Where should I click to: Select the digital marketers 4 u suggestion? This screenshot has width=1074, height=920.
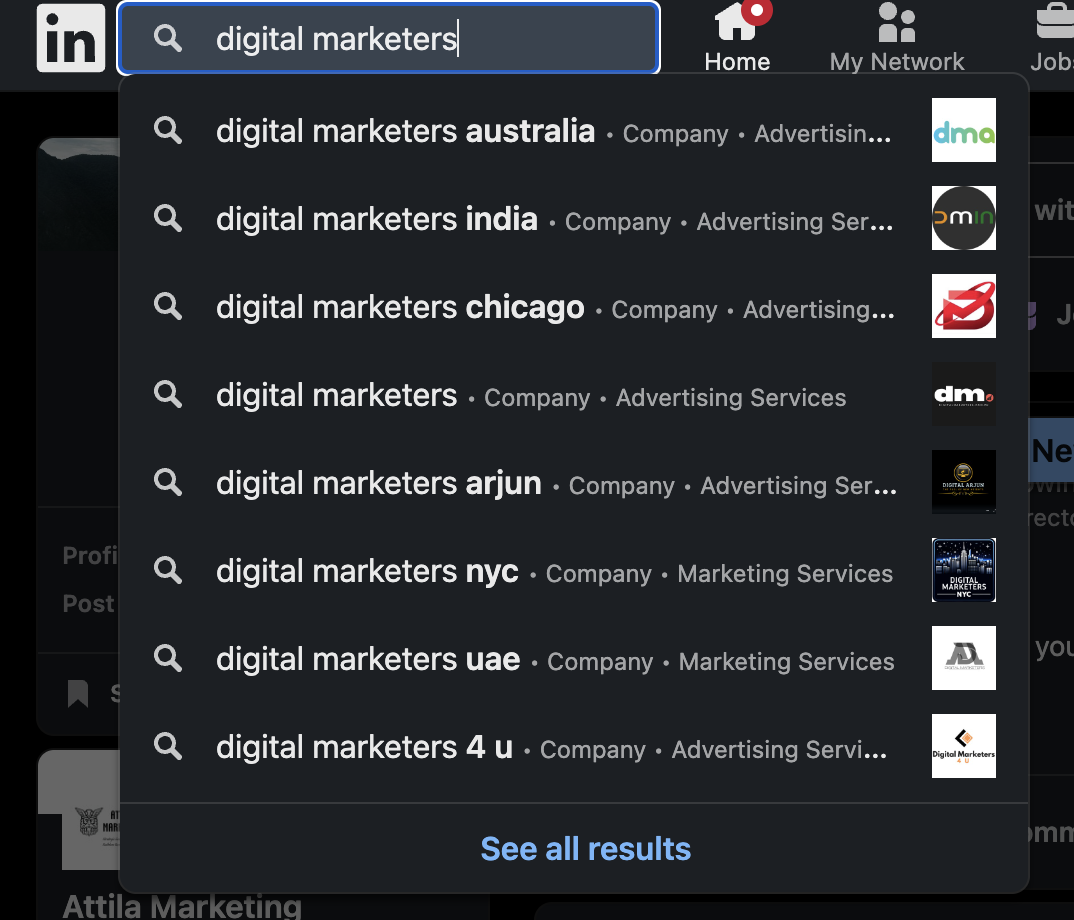(574, 746)
